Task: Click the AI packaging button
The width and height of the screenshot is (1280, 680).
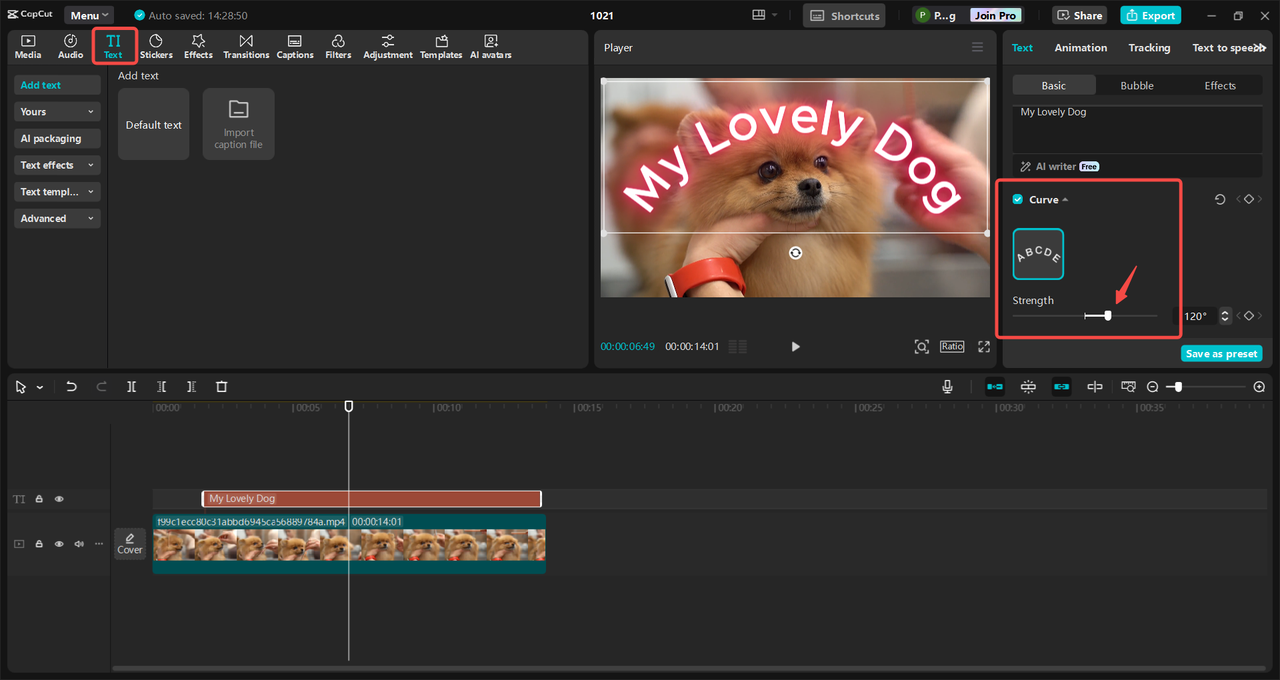Action: click(x=57, y=139)
